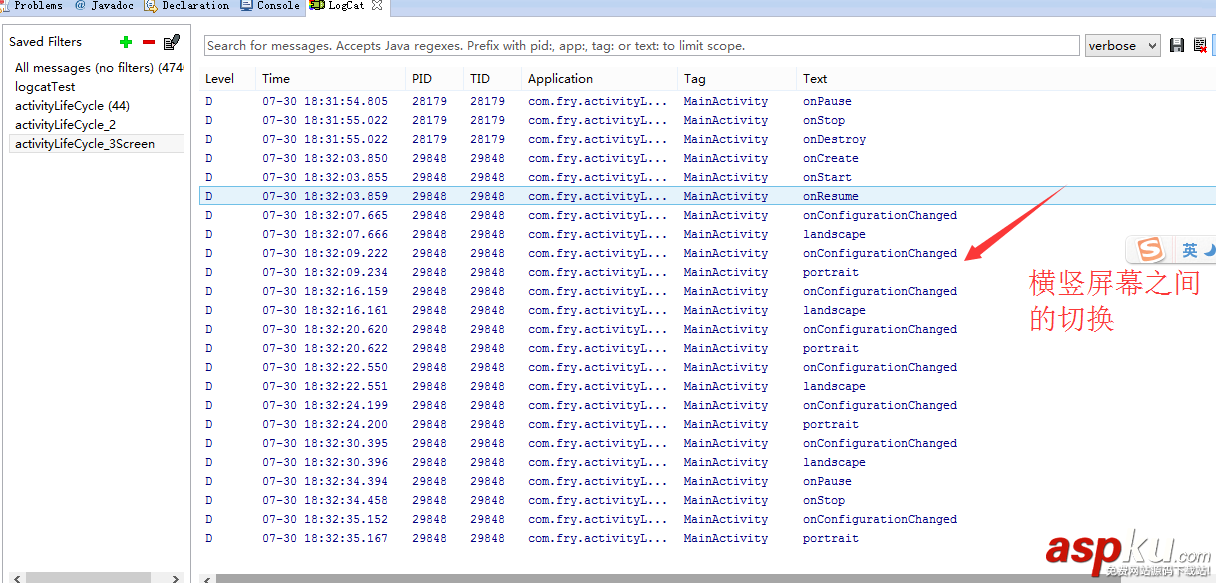Screen dimensions: 1216x583
Task: Select the onConfigurationChanged row at 18:32:07.665
Action: pos(708,215)
